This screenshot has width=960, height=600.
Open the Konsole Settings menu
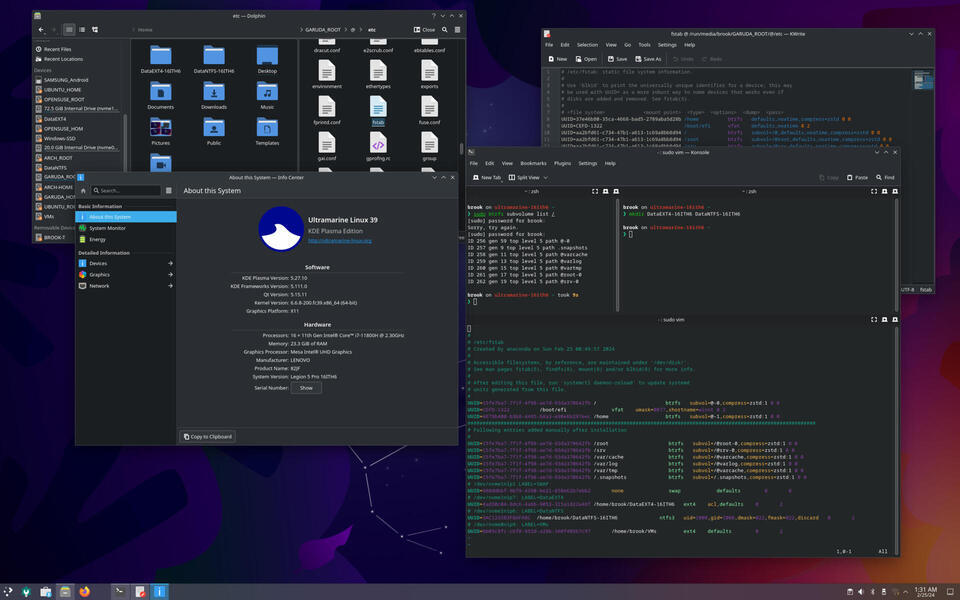click(588, 163)
